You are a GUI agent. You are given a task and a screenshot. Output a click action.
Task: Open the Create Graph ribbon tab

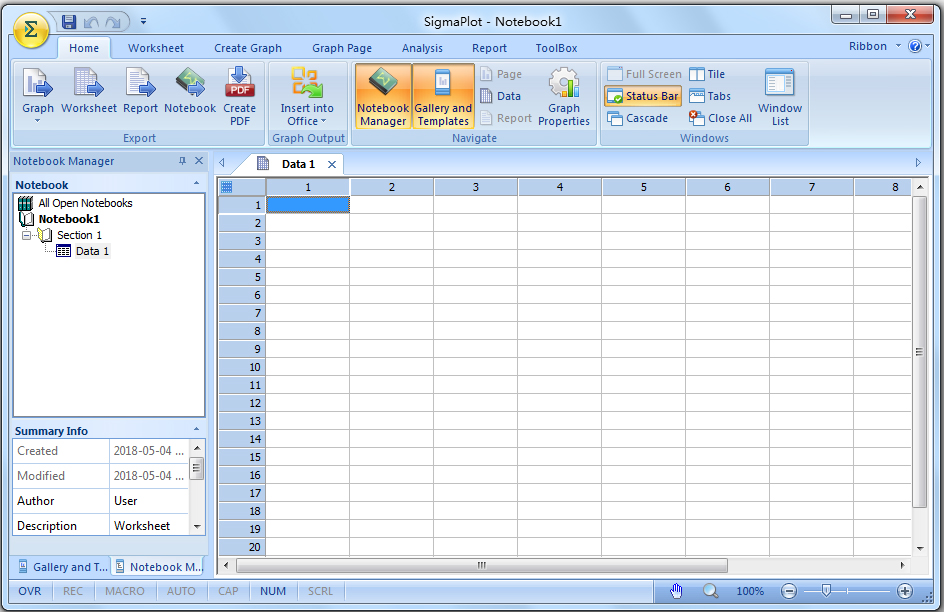tap(248, 48)
